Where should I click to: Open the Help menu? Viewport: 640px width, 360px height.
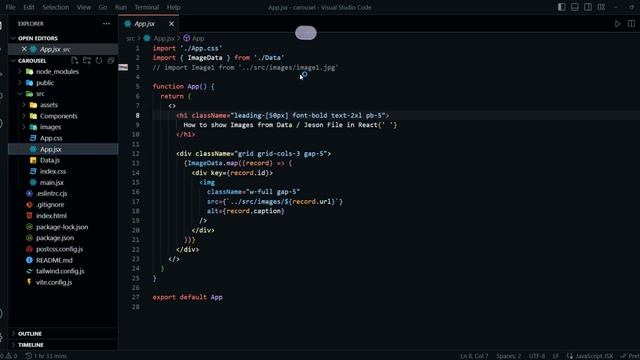pos(173,7)
